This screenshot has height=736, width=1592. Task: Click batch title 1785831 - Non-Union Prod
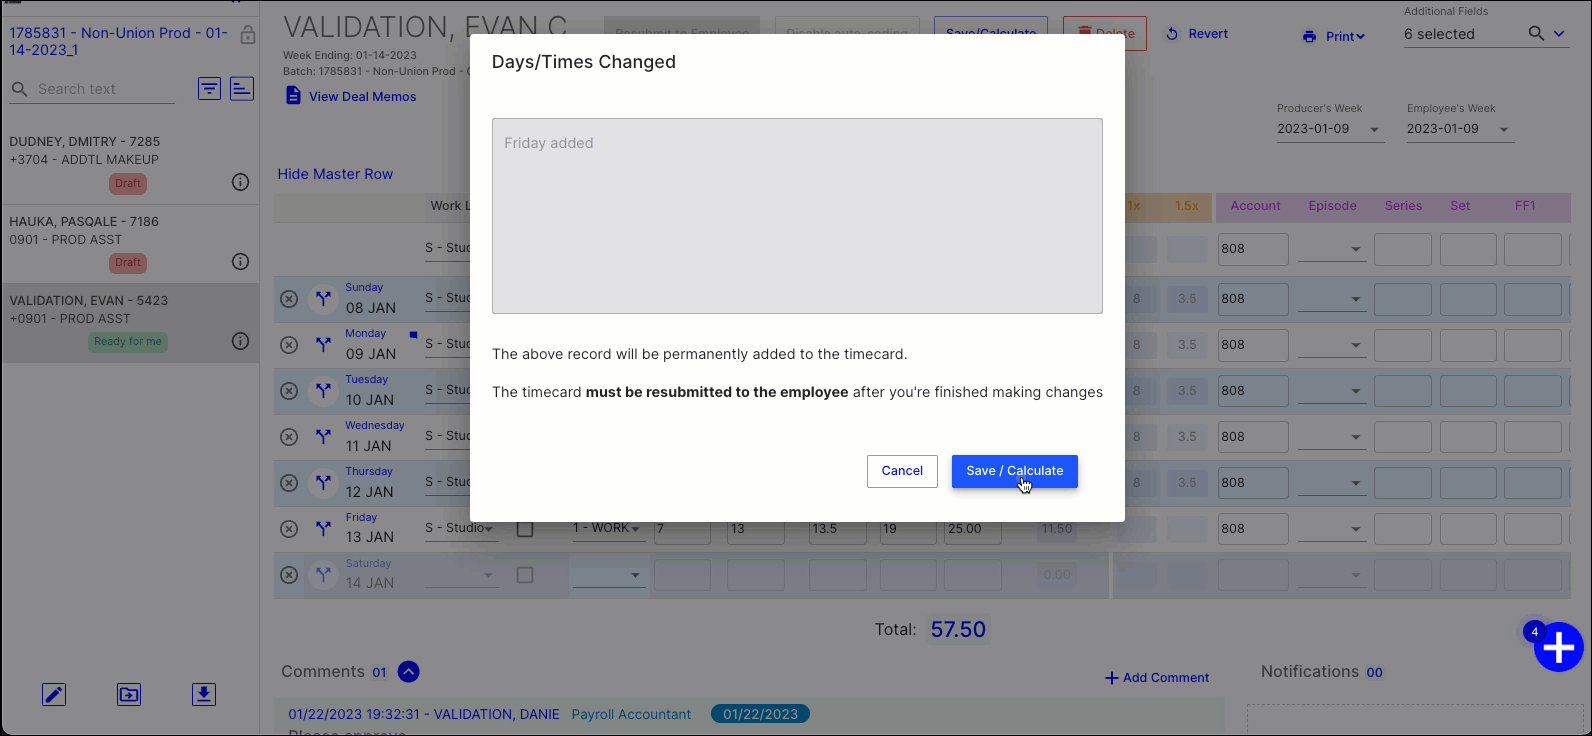[x=118, y=41]
